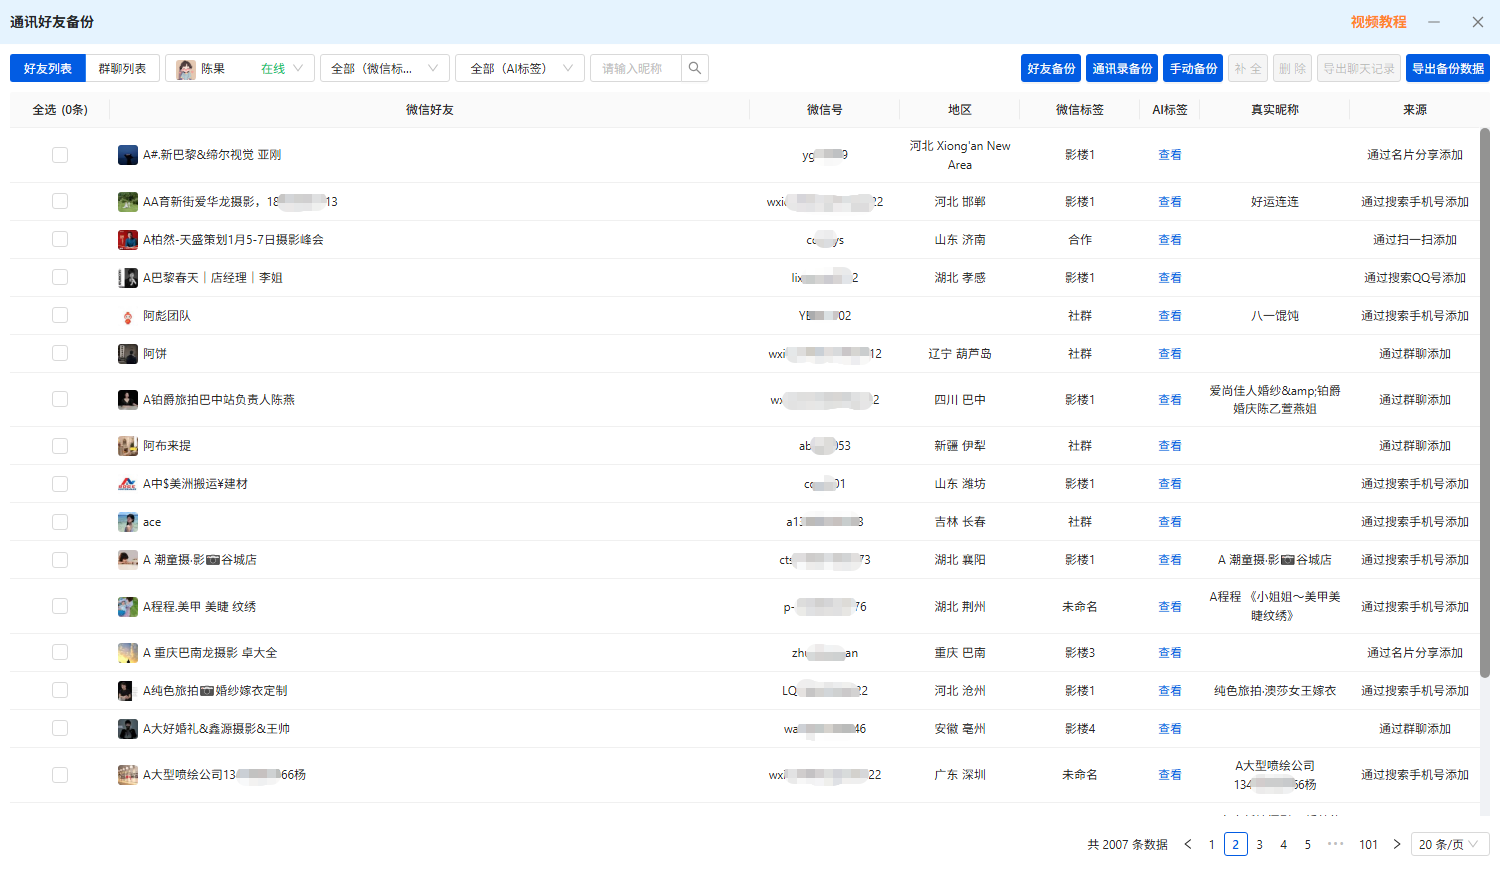Click region cell 辽宁 葫芦岛

coord(960,354)
